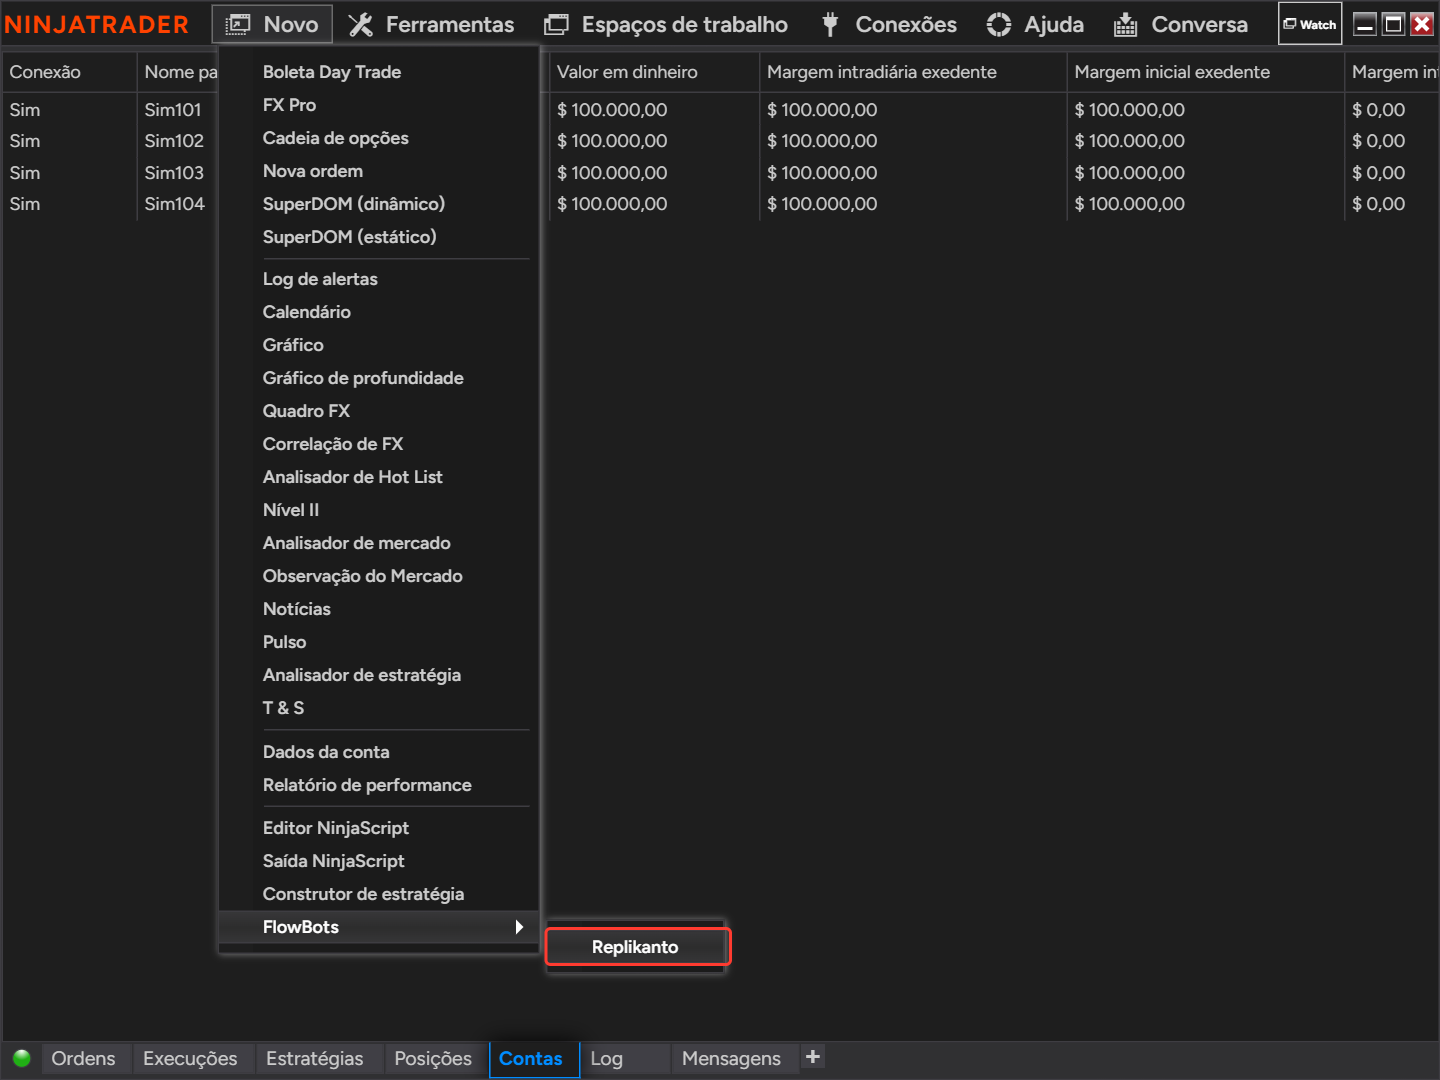
Task: Minimize the NinjaTrader window
Action: pyautogui.click(x=1365, y=24)
